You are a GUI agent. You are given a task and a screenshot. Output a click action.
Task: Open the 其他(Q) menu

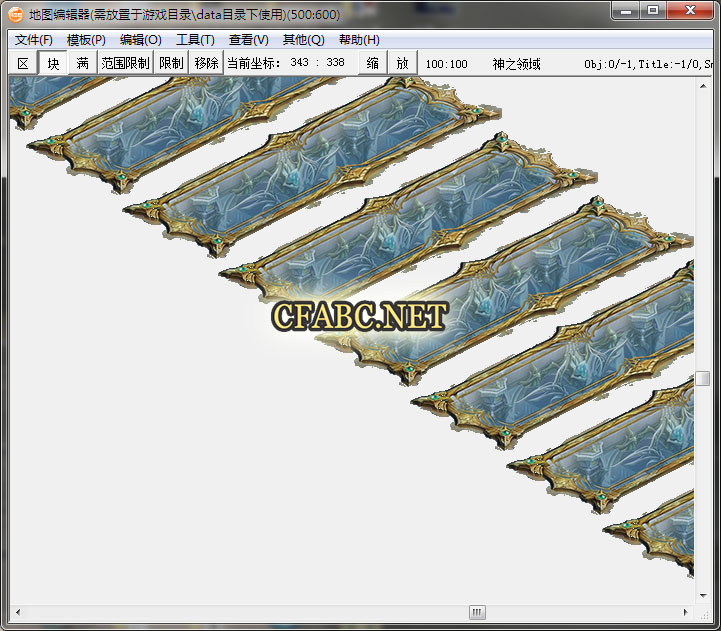point(303,40)
